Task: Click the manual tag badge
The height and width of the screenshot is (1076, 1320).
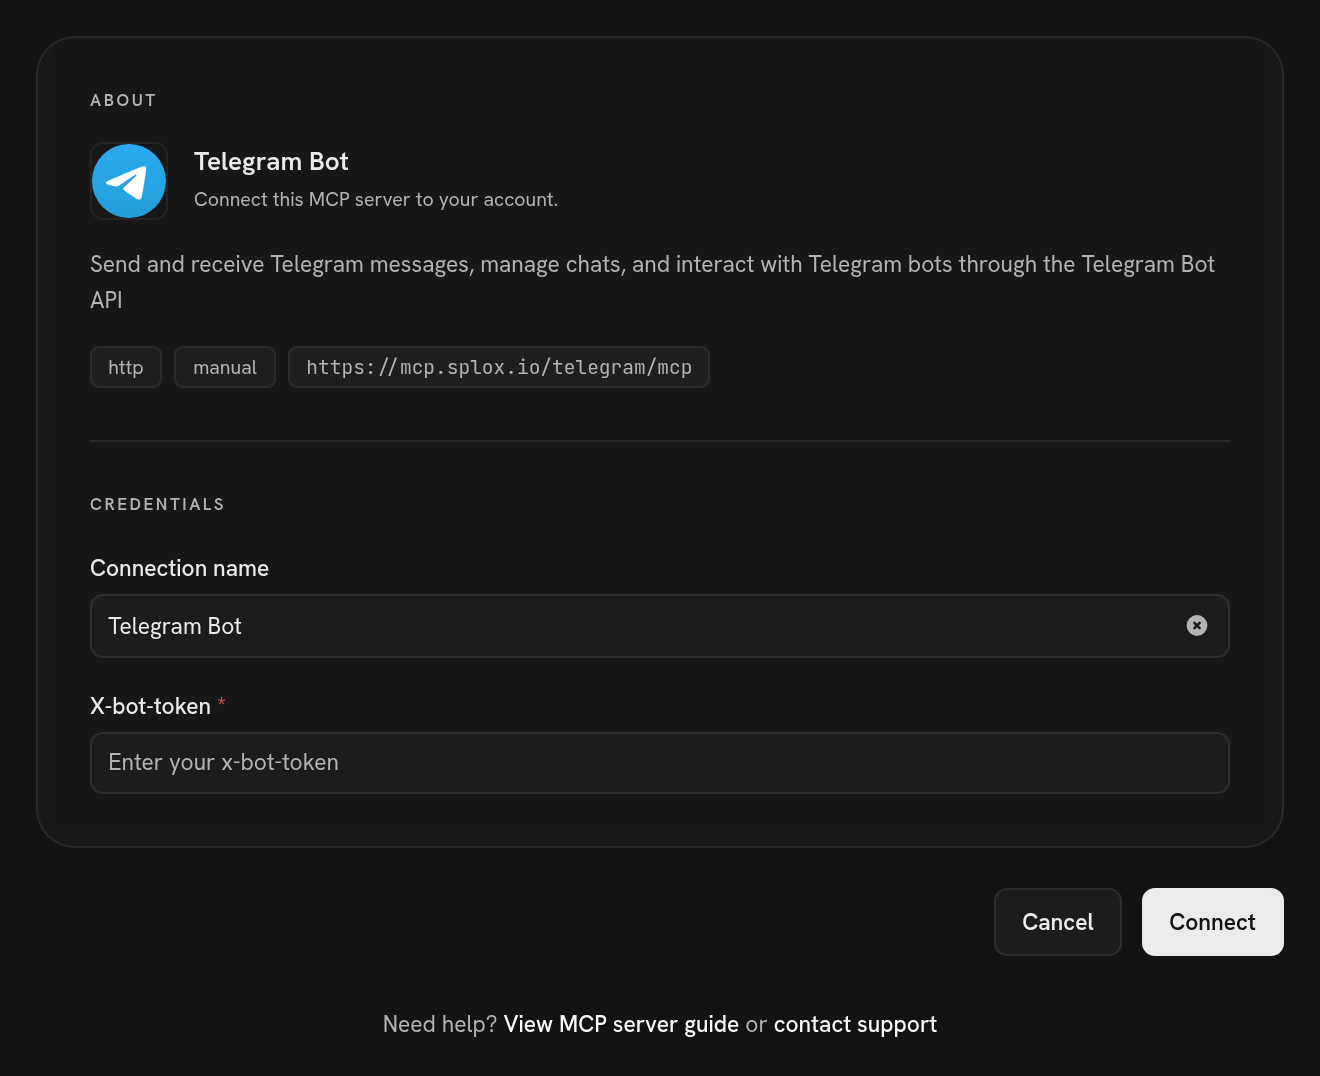Action: pyautogui.click(x=225, y=367)
